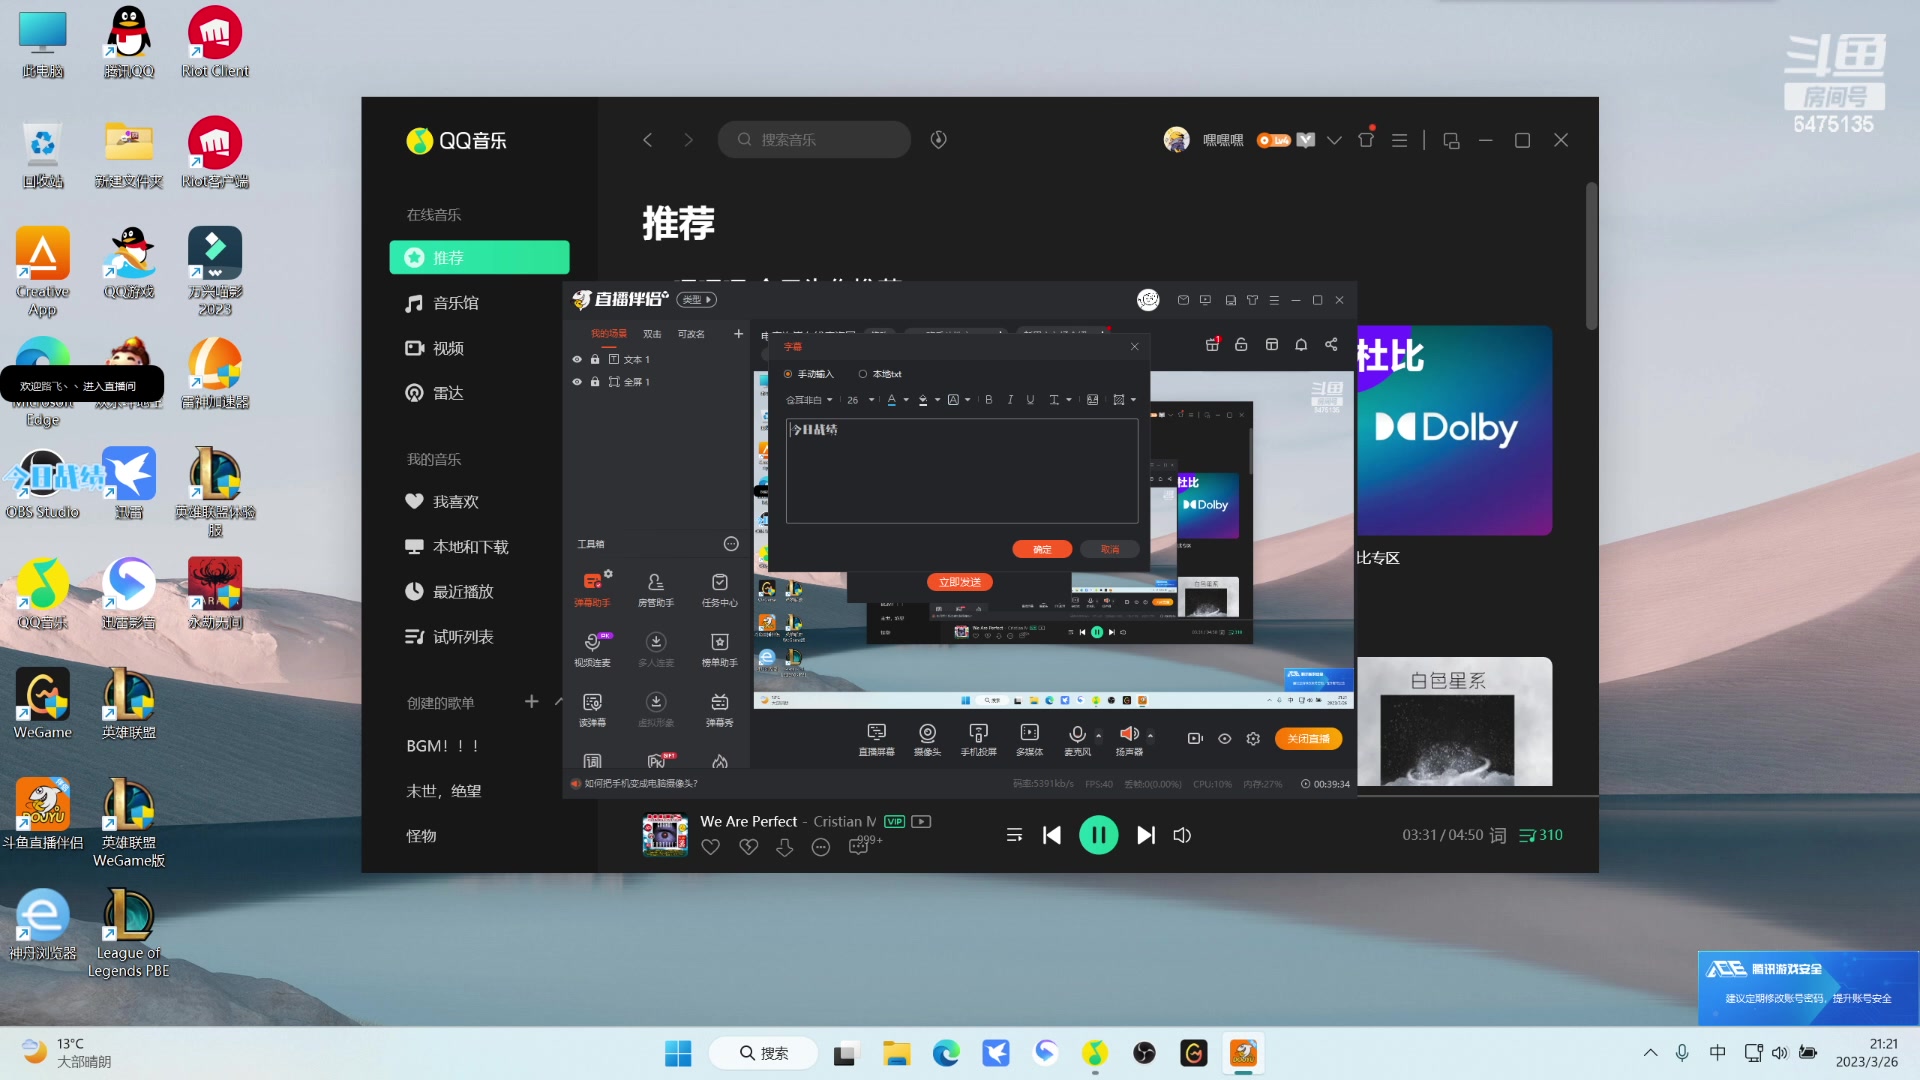Click 立即发送 button

[960, 582]
